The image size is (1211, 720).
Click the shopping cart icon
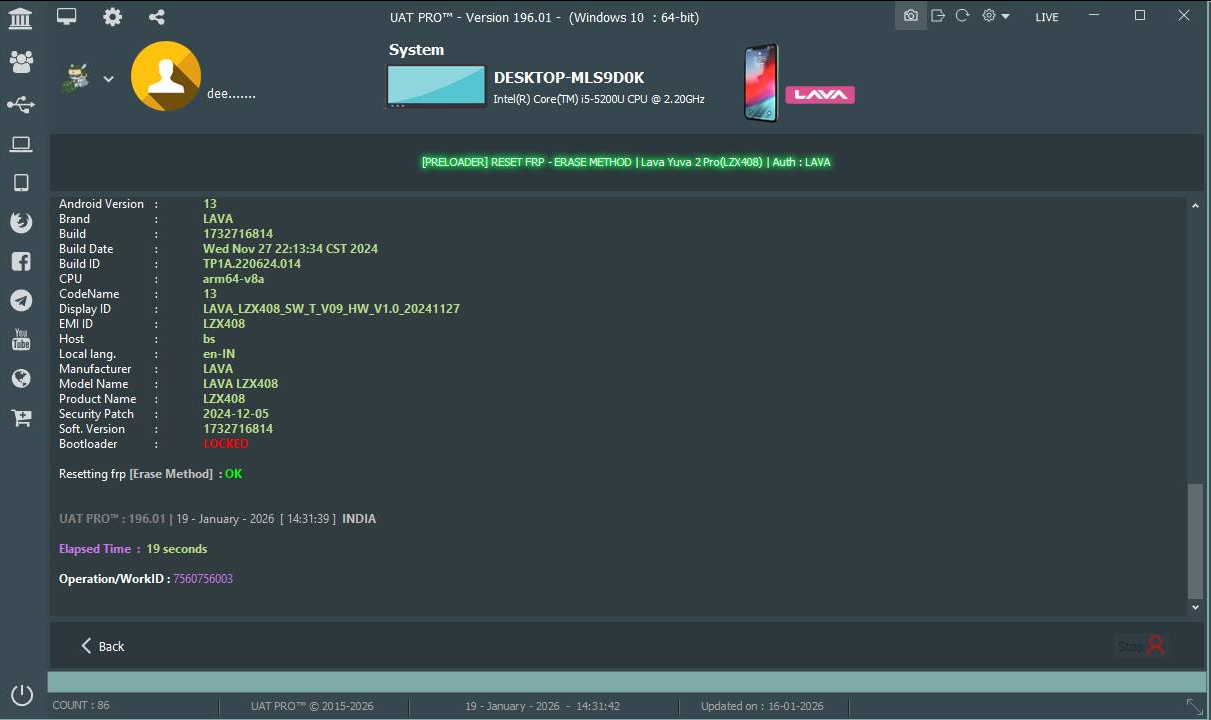click(x=21, y=418)
